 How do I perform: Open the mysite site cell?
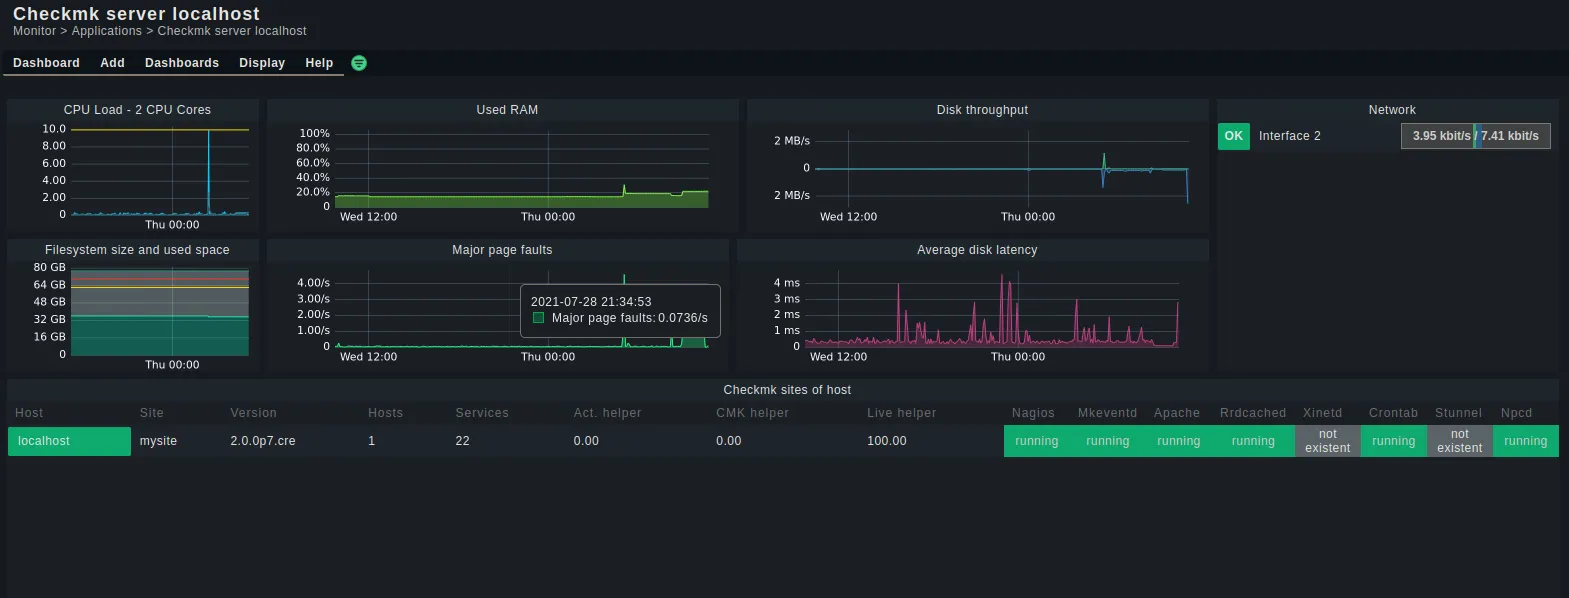coord(158,441)
